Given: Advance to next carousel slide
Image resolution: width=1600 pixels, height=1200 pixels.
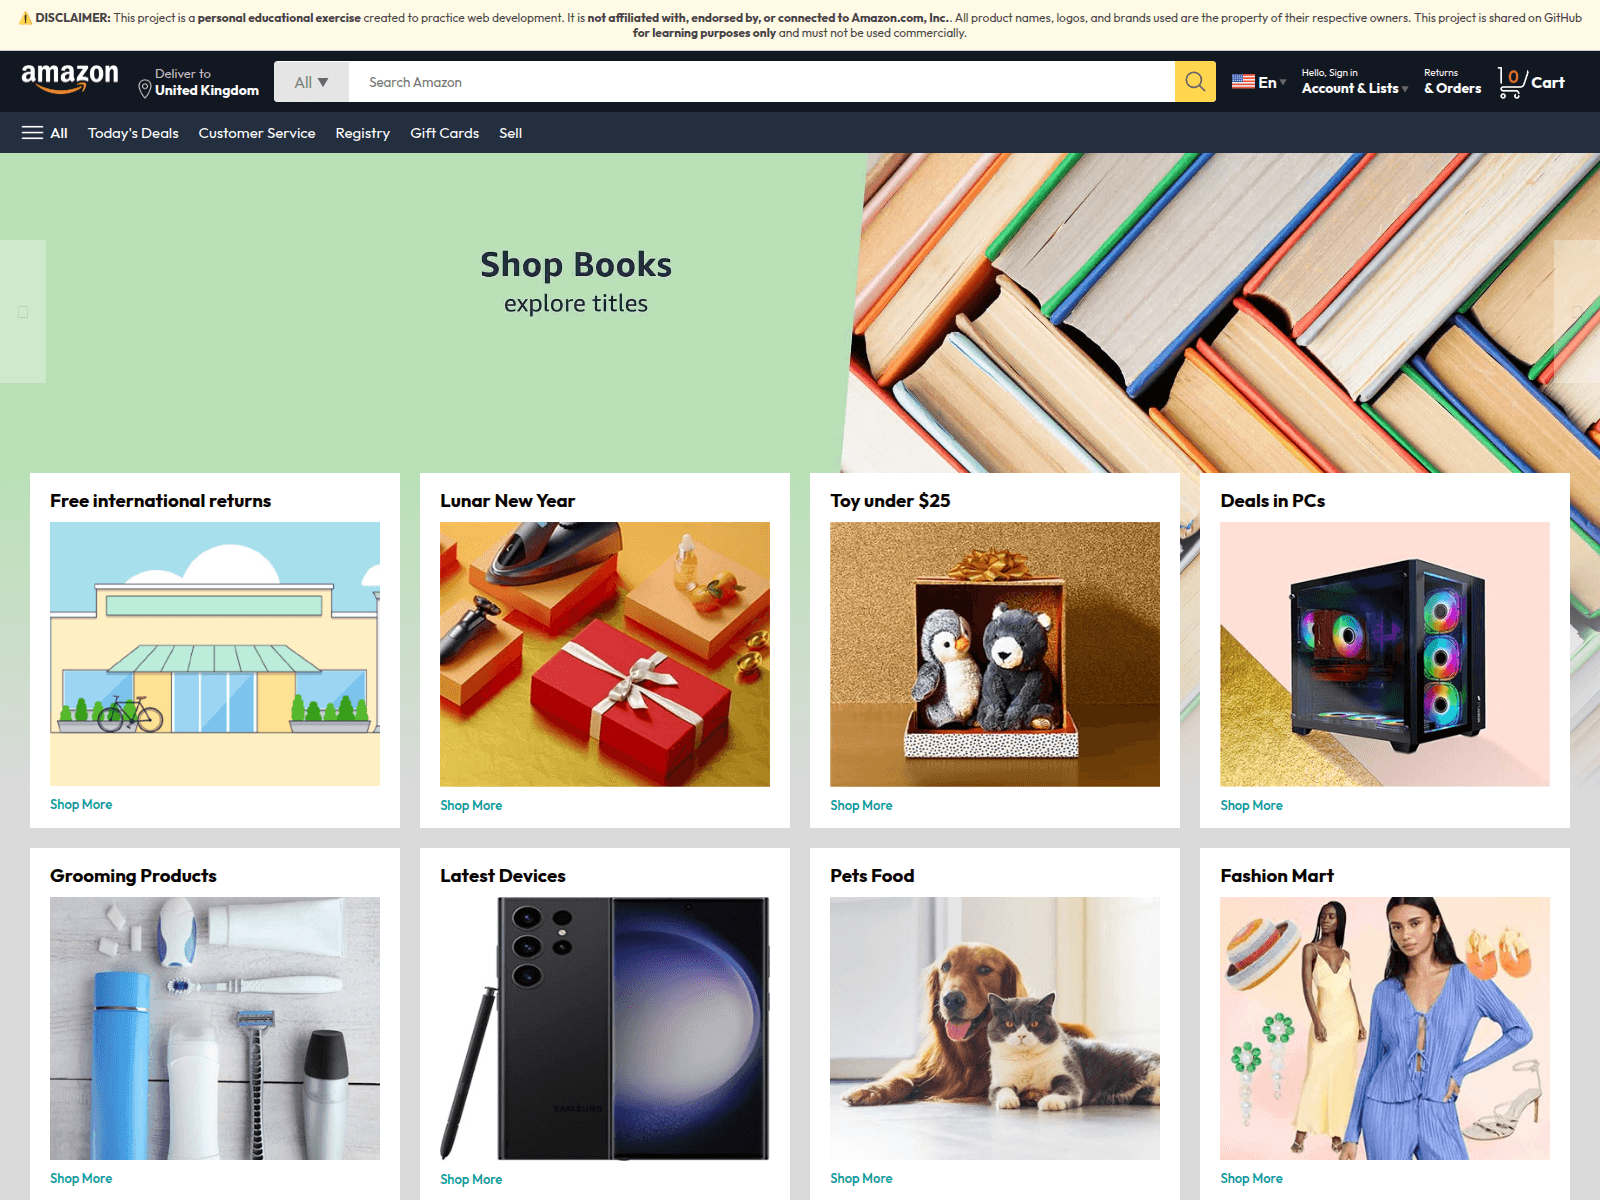Looking at the screenshot, I should [x=1577, y=312].
